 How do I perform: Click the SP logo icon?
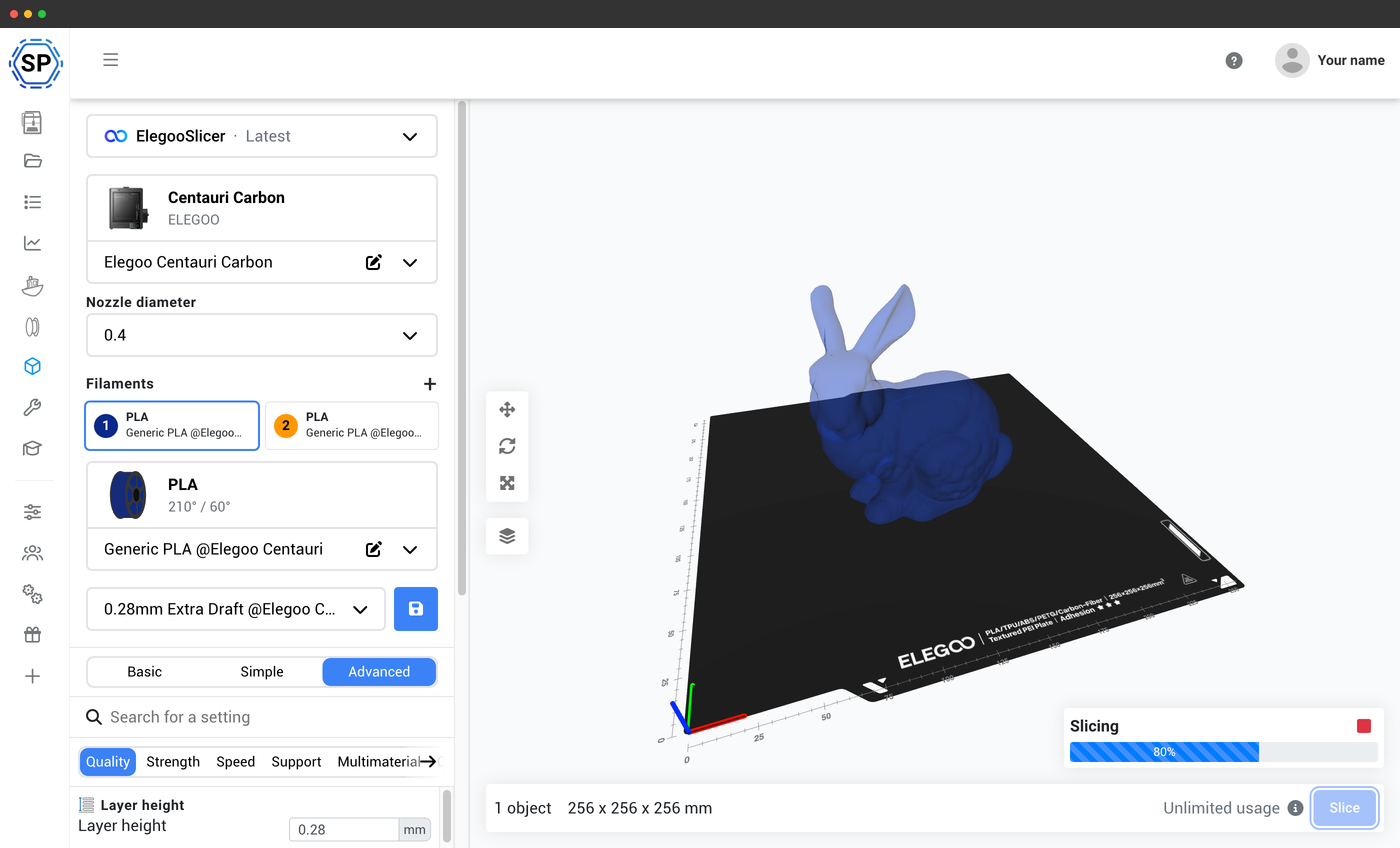[x=36, y=64]
